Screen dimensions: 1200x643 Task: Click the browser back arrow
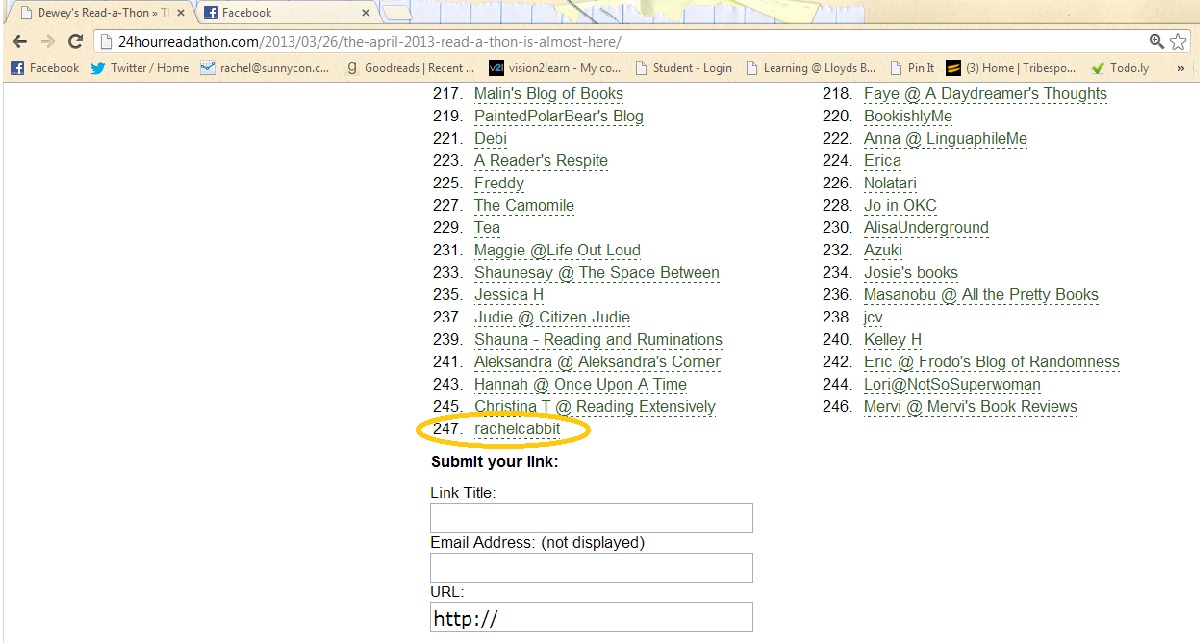click(19, 41)
